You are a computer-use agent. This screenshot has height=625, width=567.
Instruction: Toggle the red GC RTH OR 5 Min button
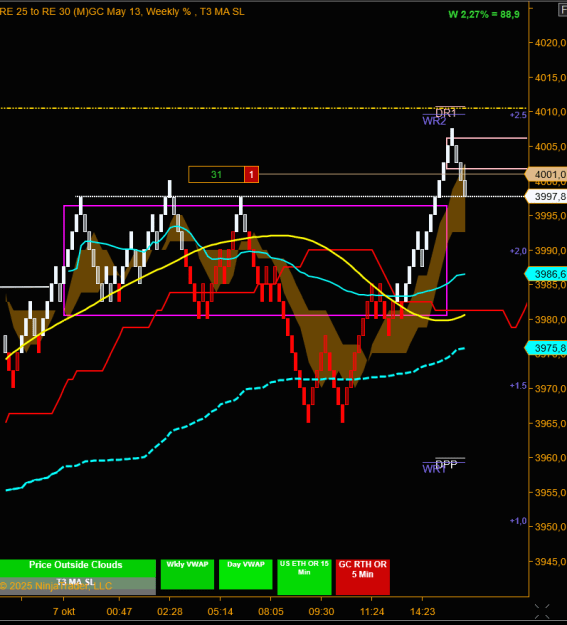coord(362,577)
